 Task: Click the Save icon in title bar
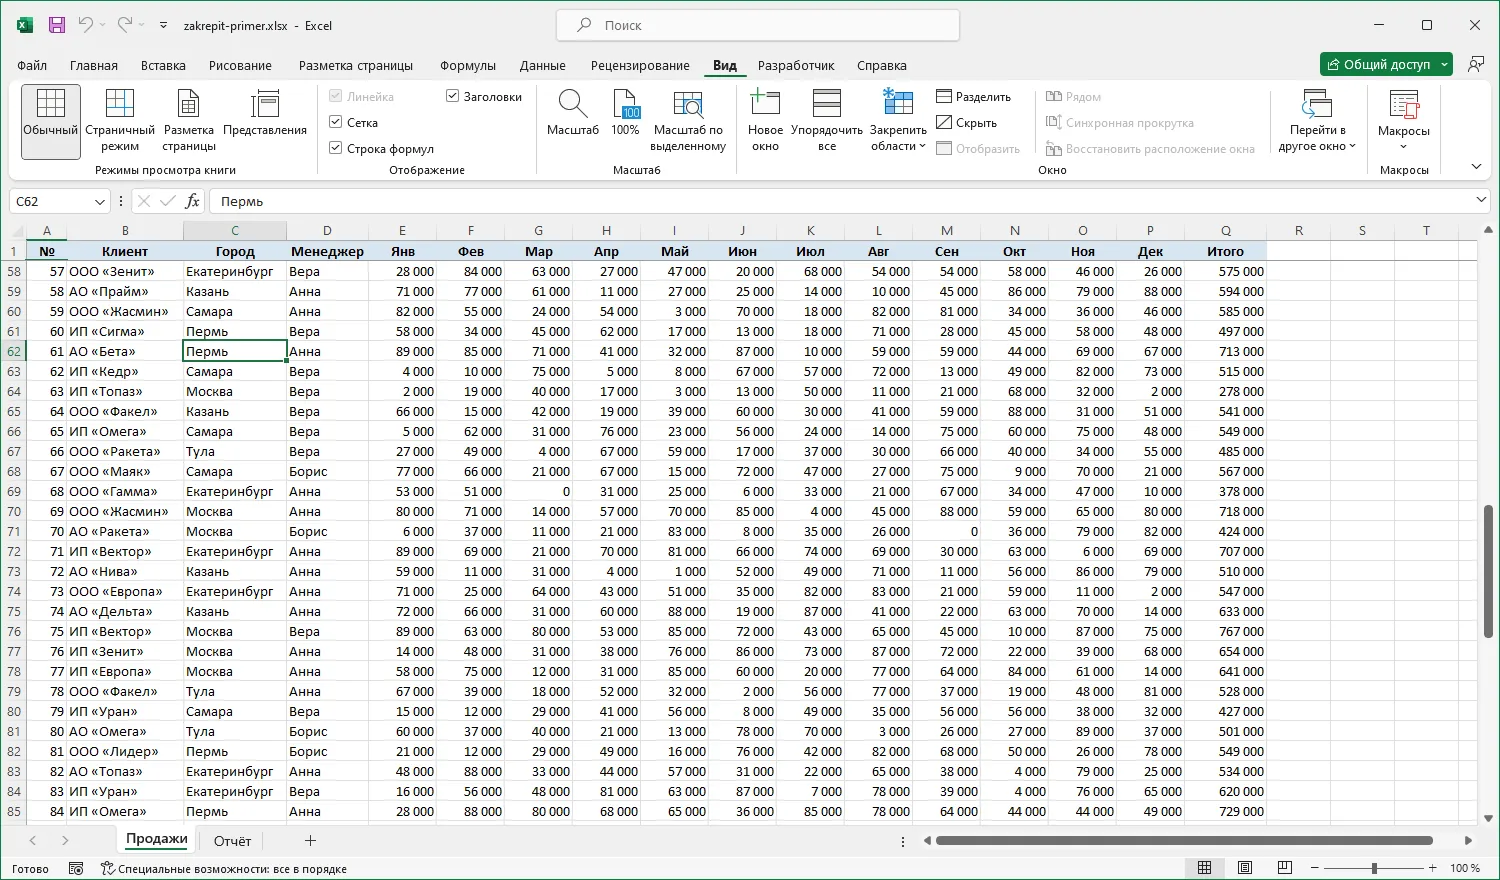tap(56, 25)
